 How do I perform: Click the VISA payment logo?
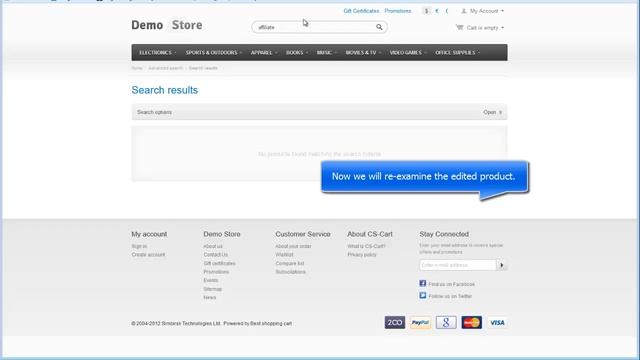(x=497, y=322)
